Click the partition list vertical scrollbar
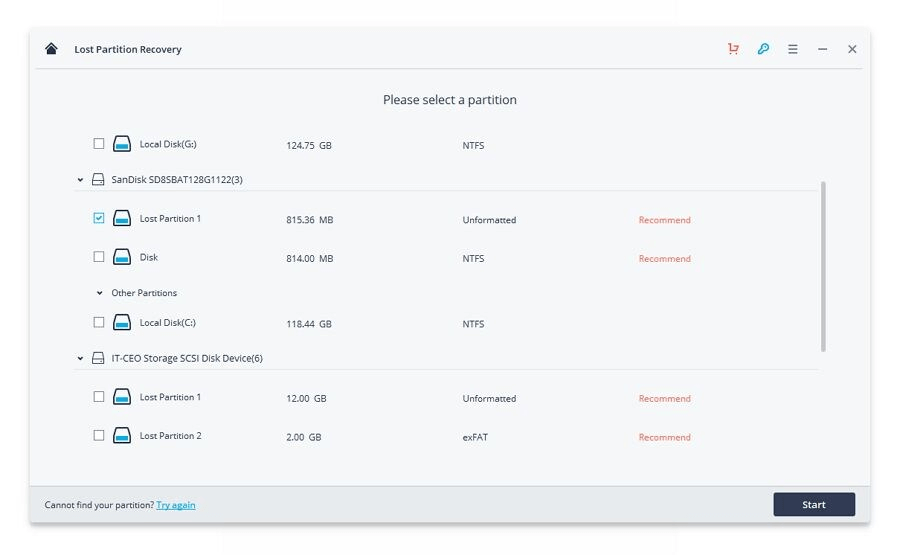900x555 pixels. pyautogui.click(x=824, y=265)
